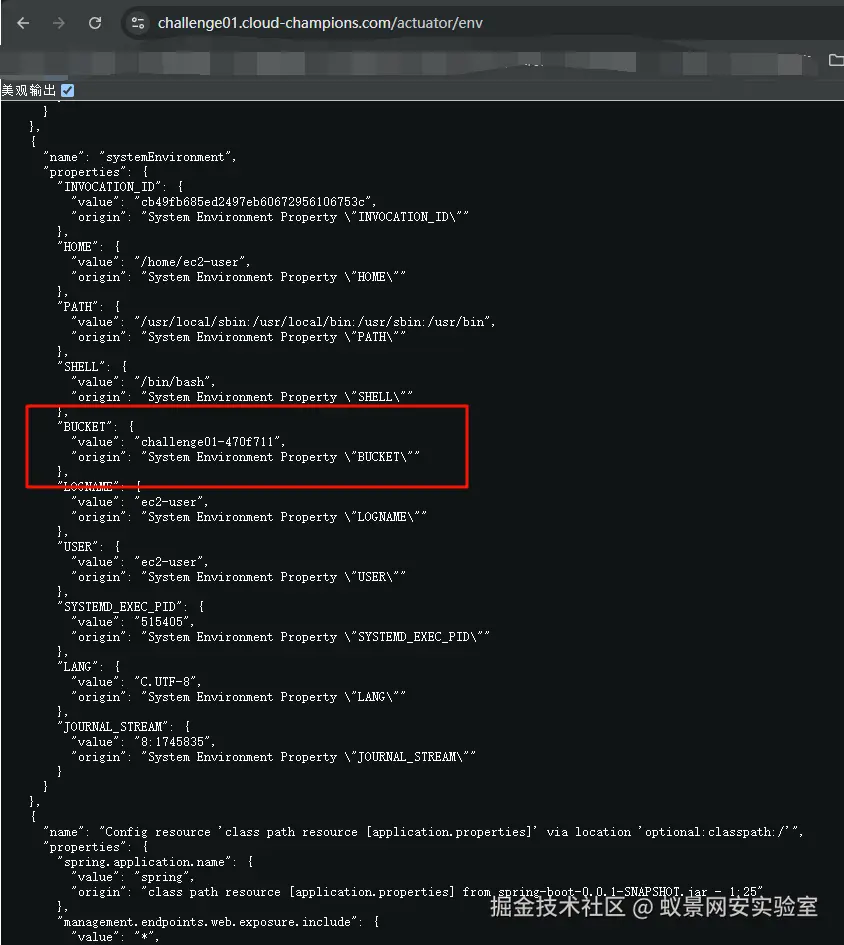Viewport: 844px width, 945px height.
Task: Select the ec2-user value under LOGNAME
Action: tap(169, 502)
